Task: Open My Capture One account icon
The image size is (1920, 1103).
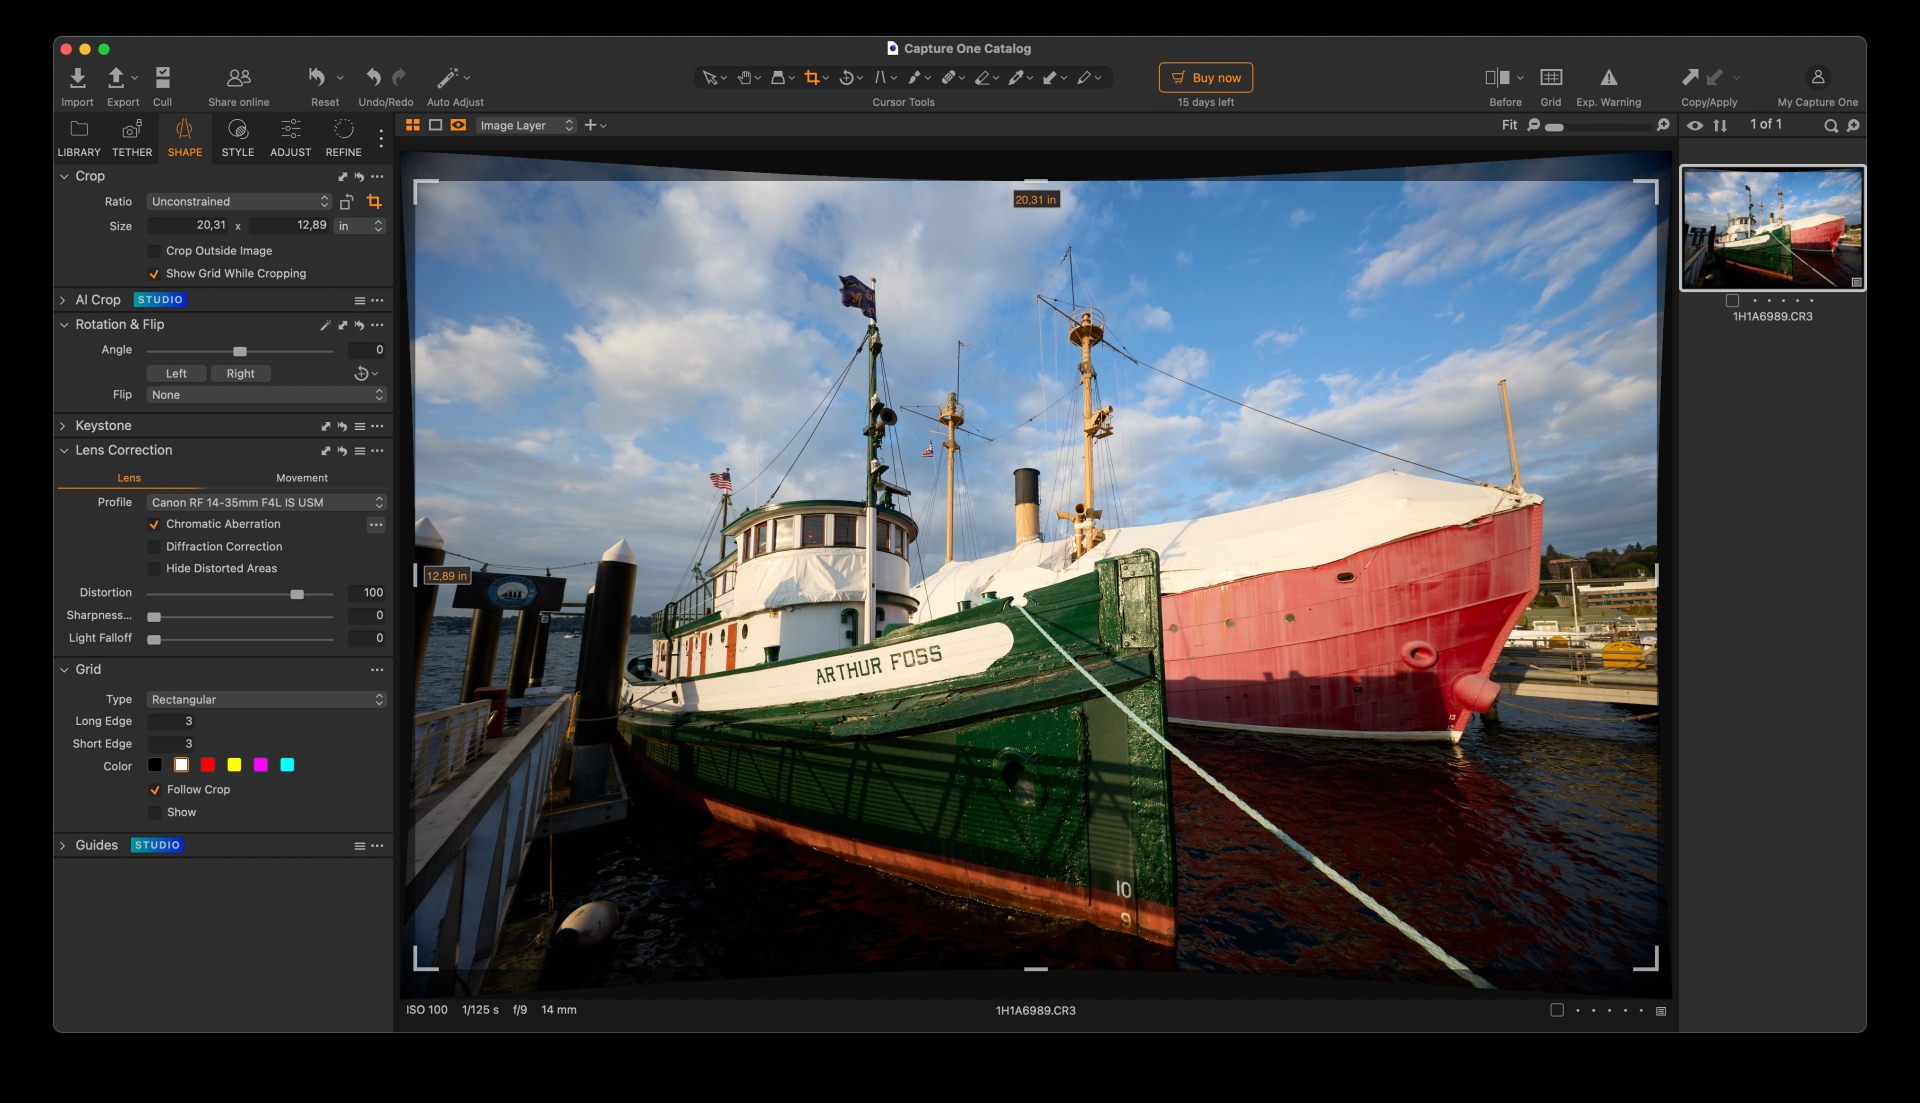Action: point(1818,77)
